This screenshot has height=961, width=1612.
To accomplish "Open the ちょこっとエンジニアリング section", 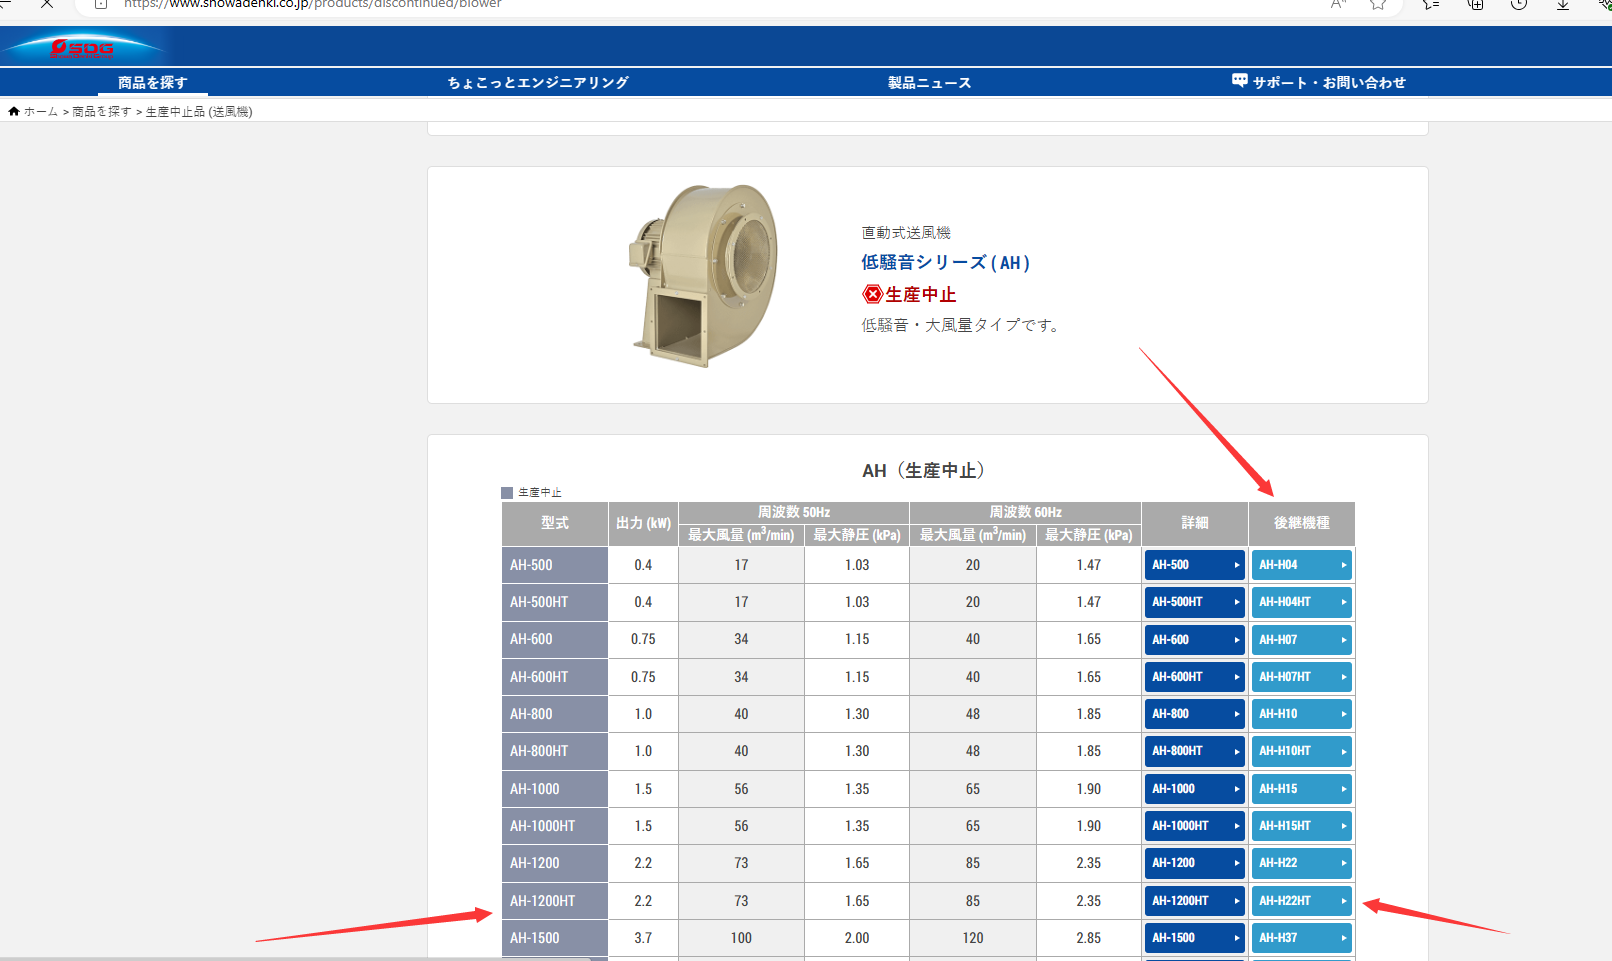I will [539, 82].
